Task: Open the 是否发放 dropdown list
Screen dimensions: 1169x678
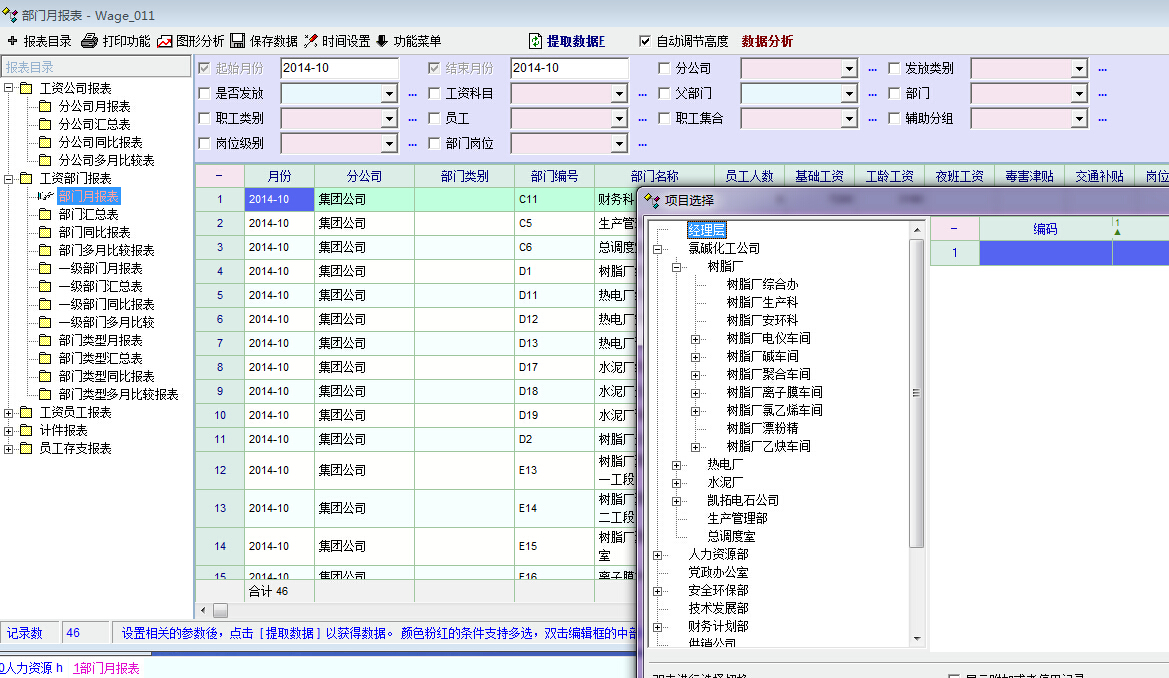Action: coord(389,94)
